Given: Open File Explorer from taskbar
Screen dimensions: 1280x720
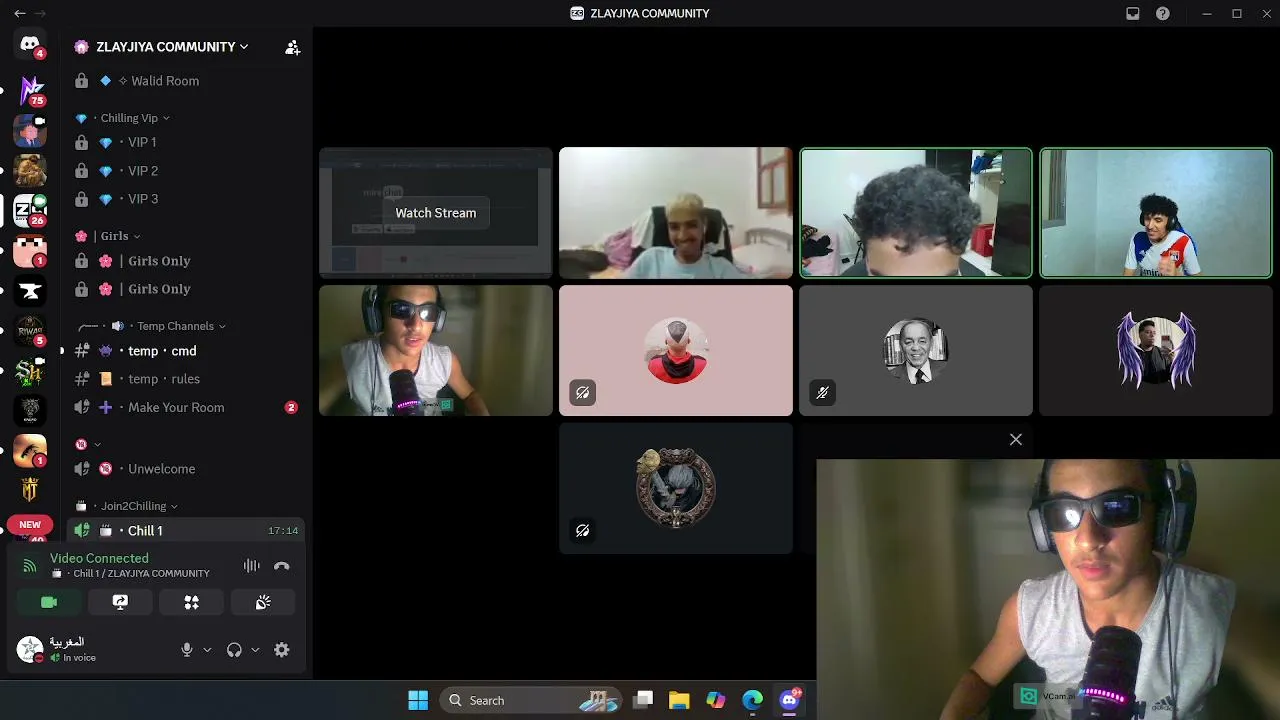Looking at the screenshot, I should (x=679, y=700).
